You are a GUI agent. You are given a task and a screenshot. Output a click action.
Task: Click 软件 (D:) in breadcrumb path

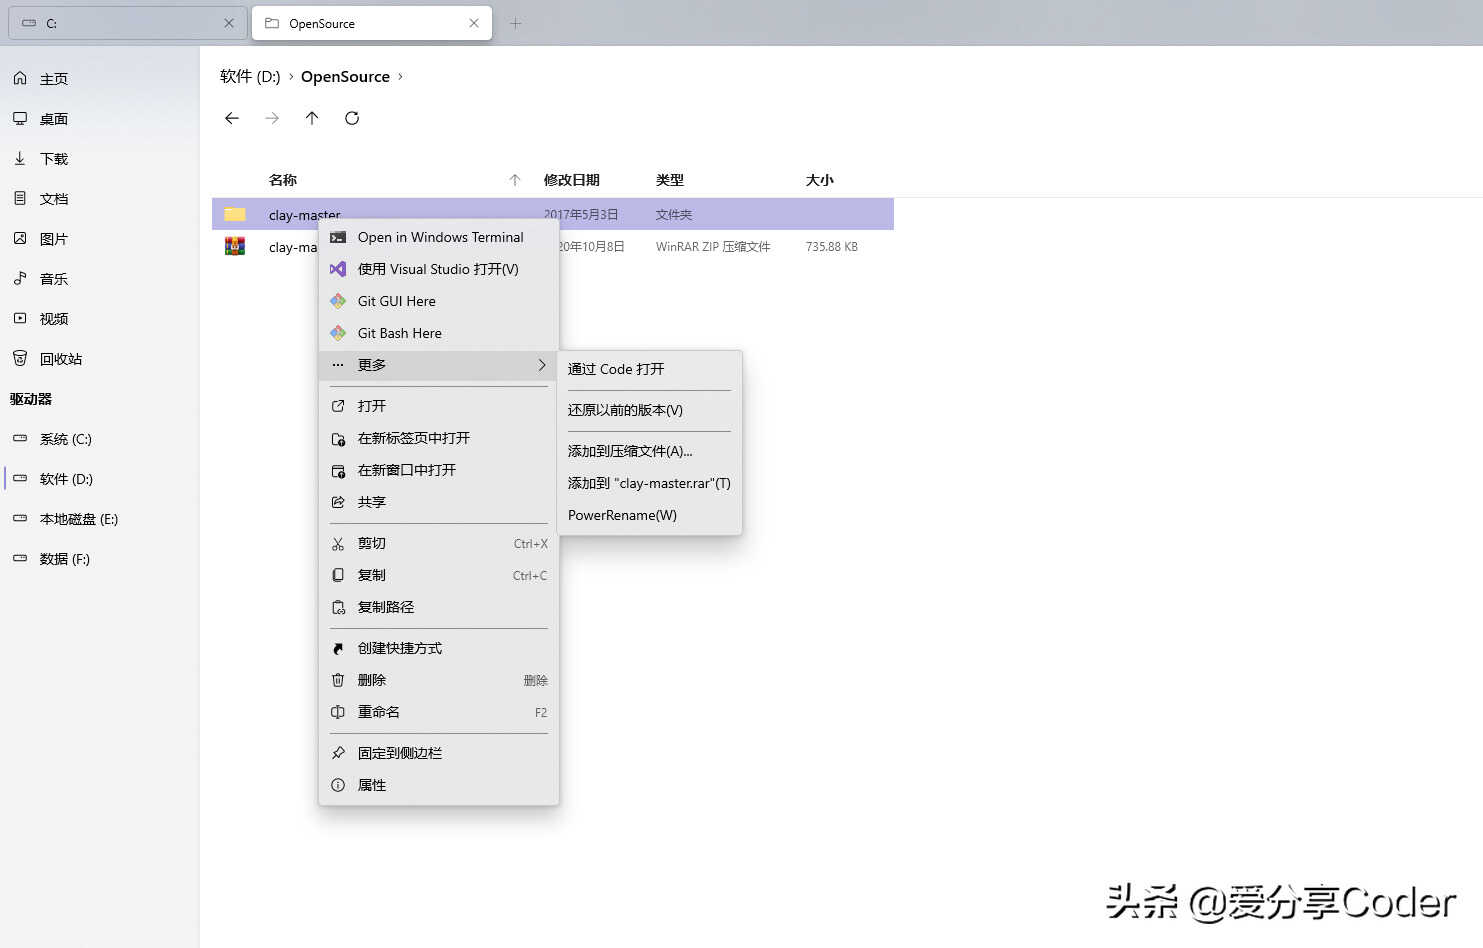pos(250,76)
